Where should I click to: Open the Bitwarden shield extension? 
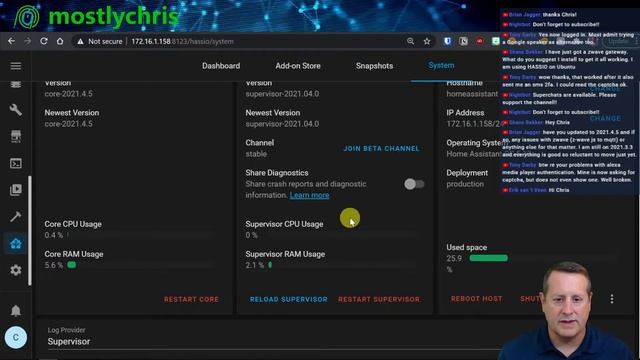447,41
